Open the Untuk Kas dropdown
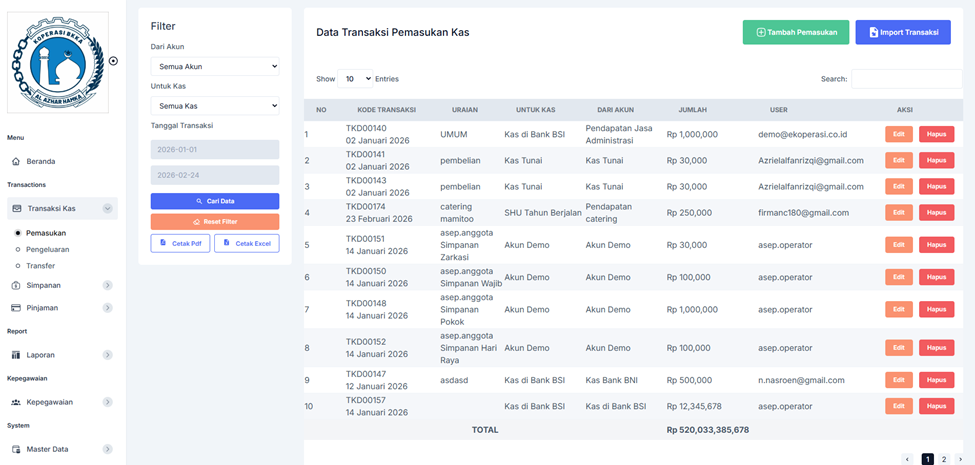 (215, 105)
